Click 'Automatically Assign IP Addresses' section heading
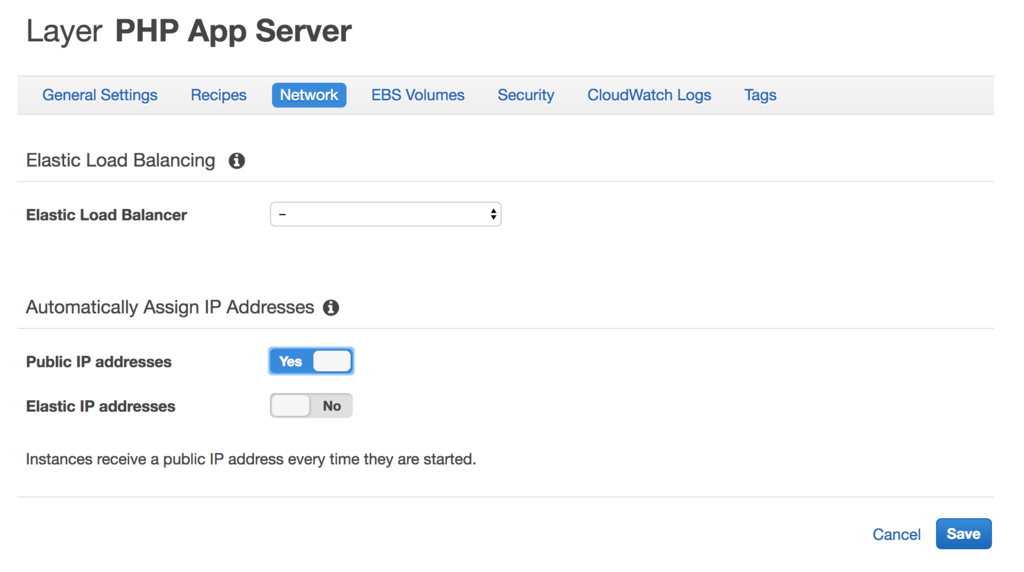The height and width of the screenshot is (572, 1024). click(x=170, y=308)
